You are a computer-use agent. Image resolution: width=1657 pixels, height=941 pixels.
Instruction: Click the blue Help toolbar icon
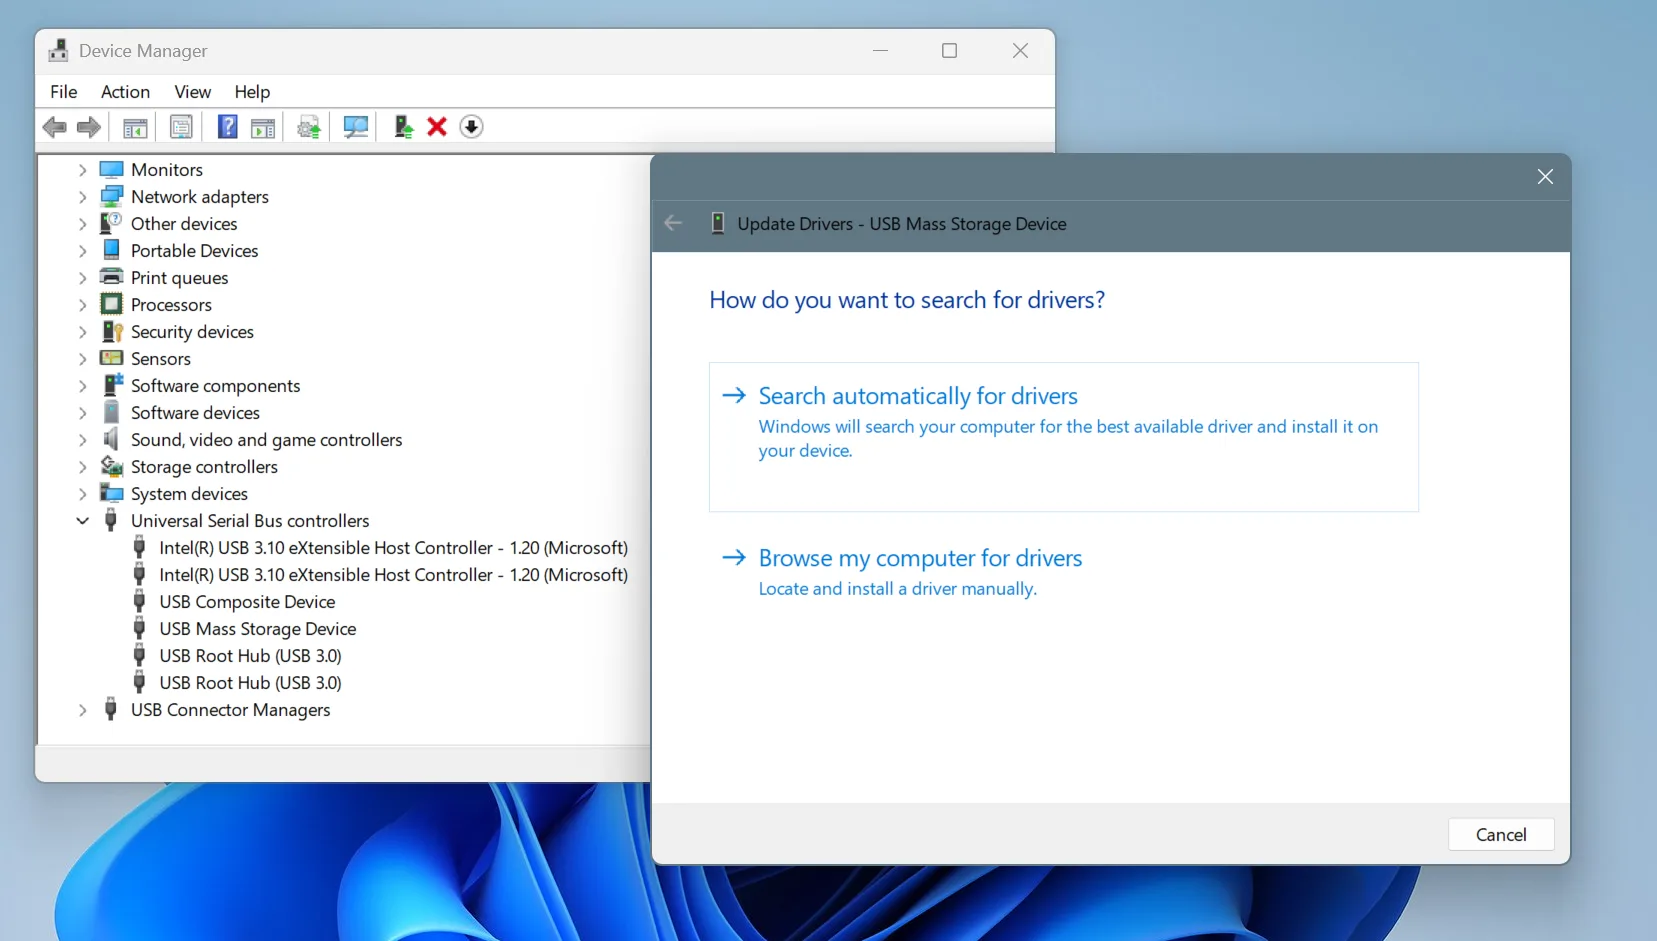click(x=228, y=127)
